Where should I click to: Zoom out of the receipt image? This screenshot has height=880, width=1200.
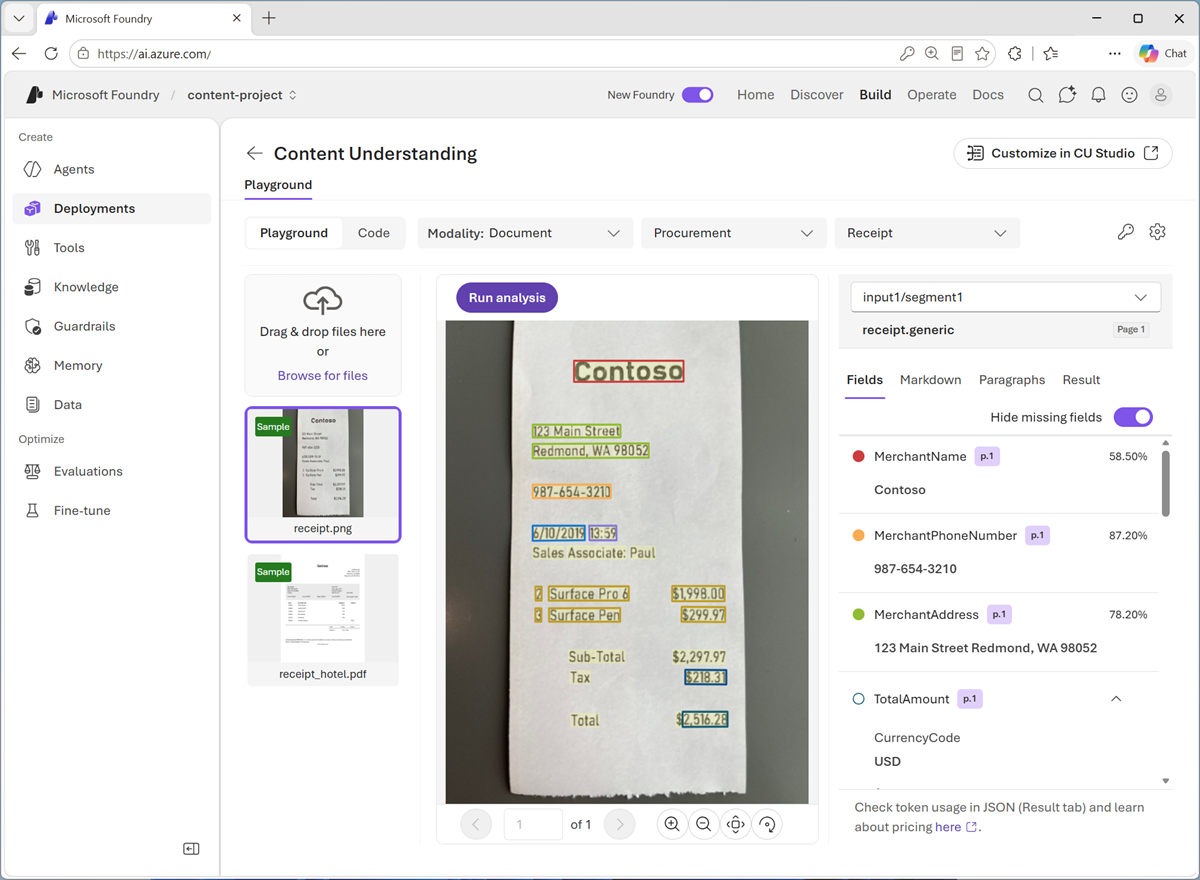tap(704, 824)
